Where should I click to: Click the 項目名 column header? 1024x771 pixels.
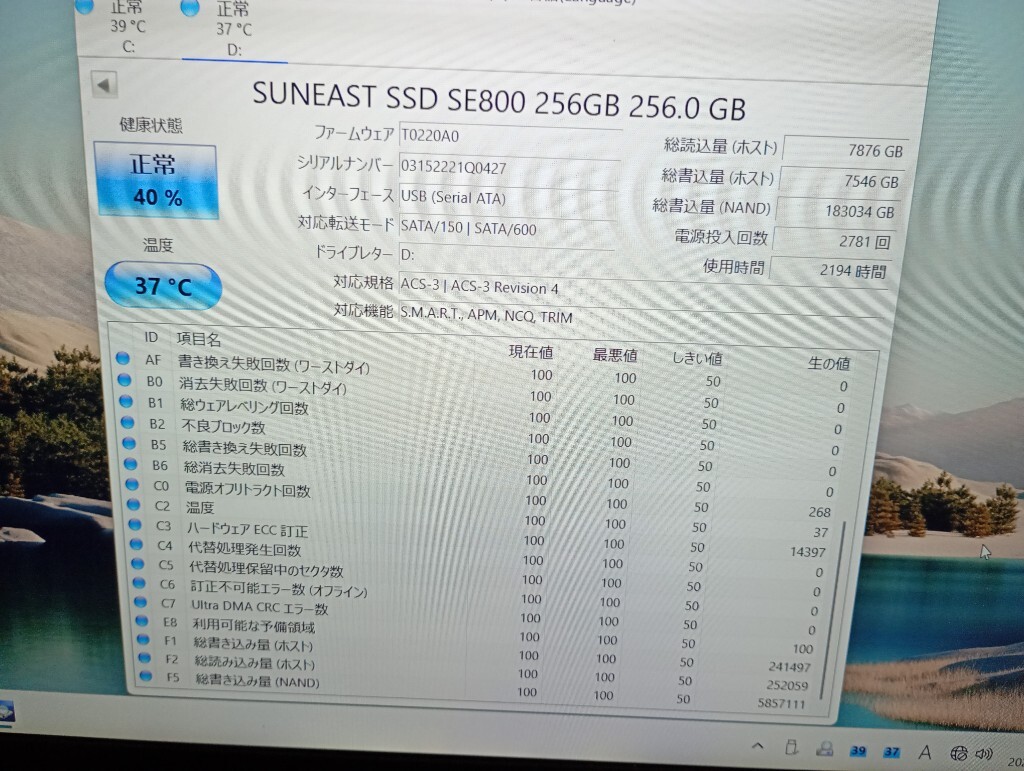click(x=199, y=339)
